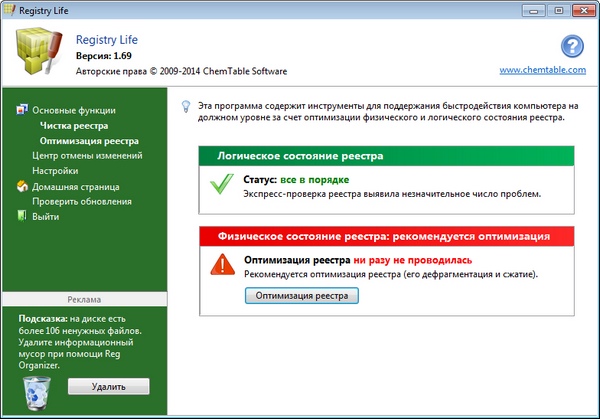Click the Подсказка hint text
This screenshot has height=419, width=600.
coord(80,342)
